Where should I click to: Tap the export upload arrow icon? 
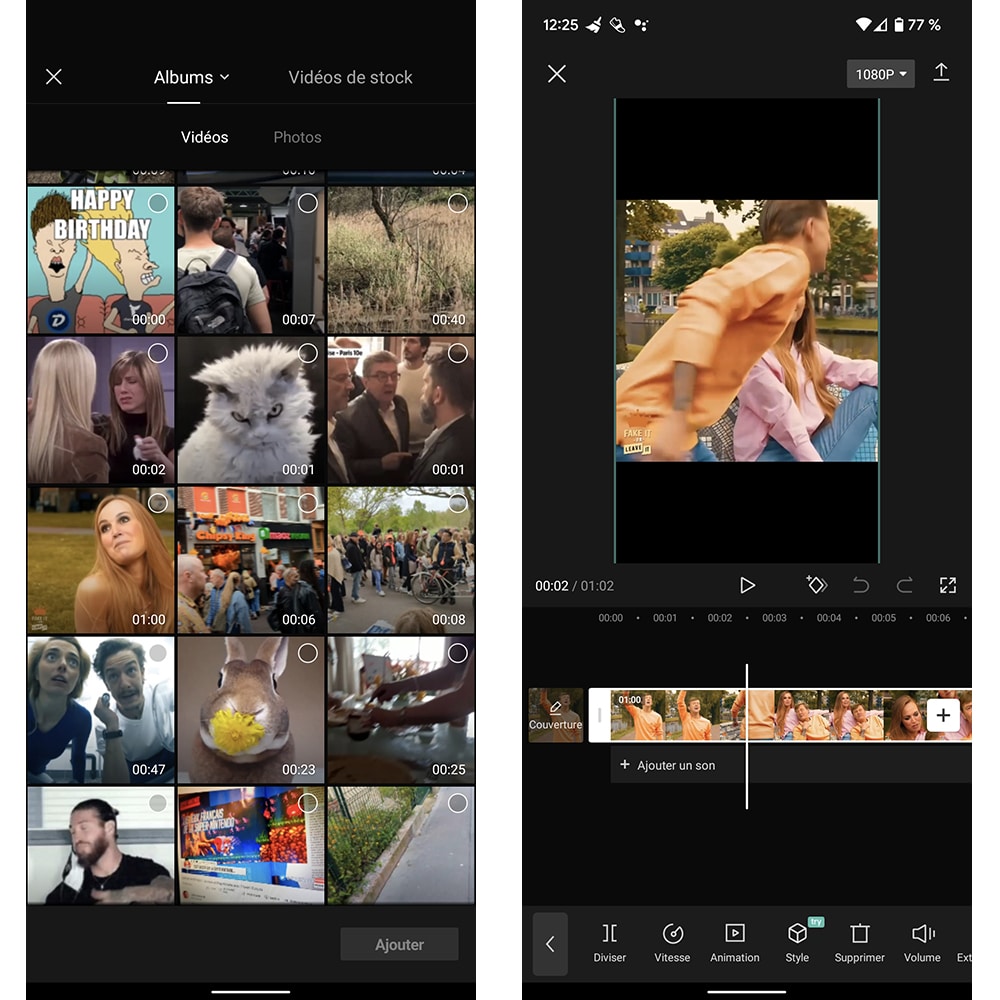[941, 73]
